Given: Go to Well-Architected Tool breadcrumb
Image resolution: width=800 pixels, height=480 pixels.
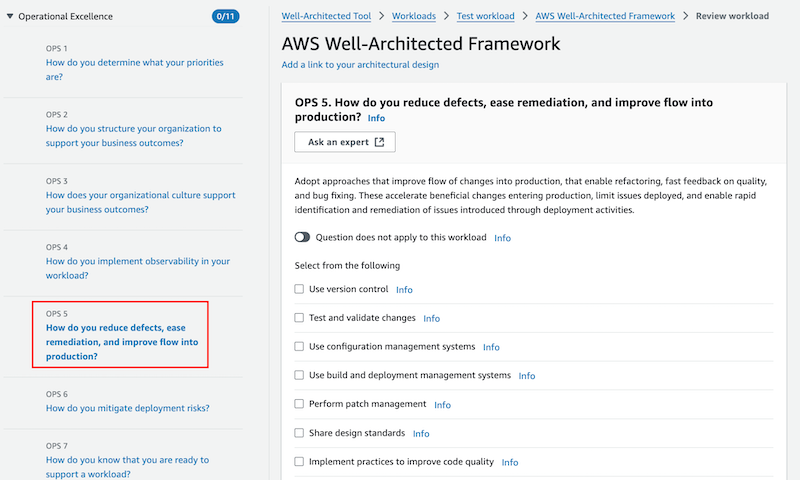Looking at the screenshot, I should (x=327, y=16).
